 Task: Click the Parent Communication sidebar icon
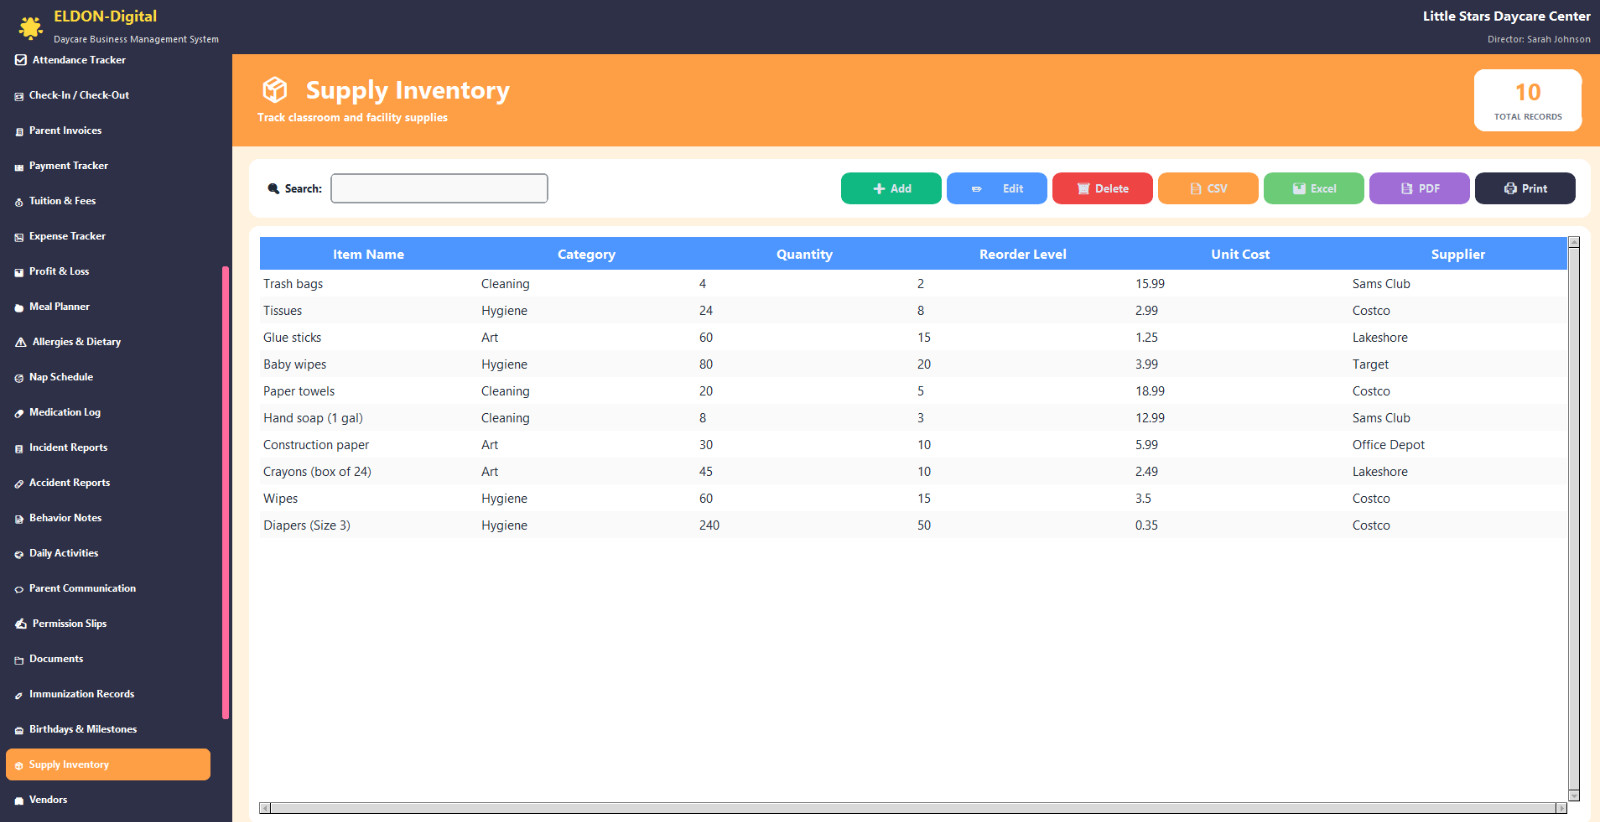point(19,589)
